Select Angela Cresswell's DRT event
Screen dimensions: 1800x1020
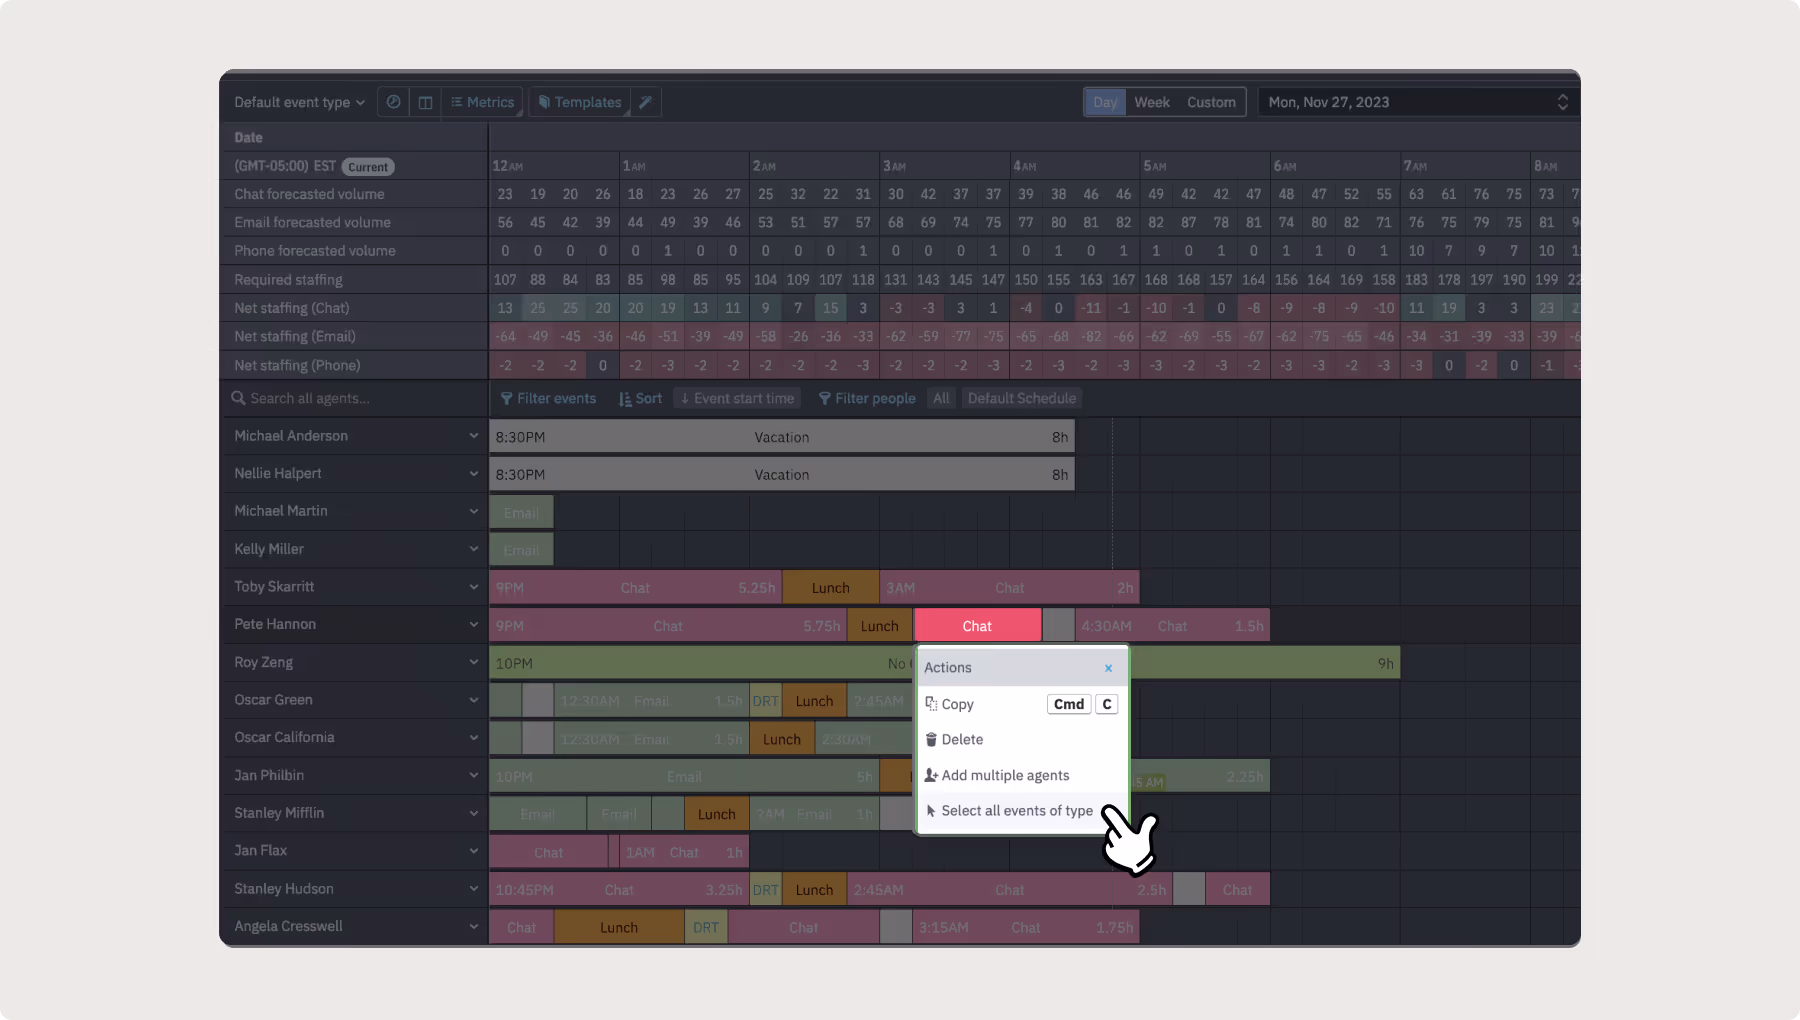click(706, 928)
